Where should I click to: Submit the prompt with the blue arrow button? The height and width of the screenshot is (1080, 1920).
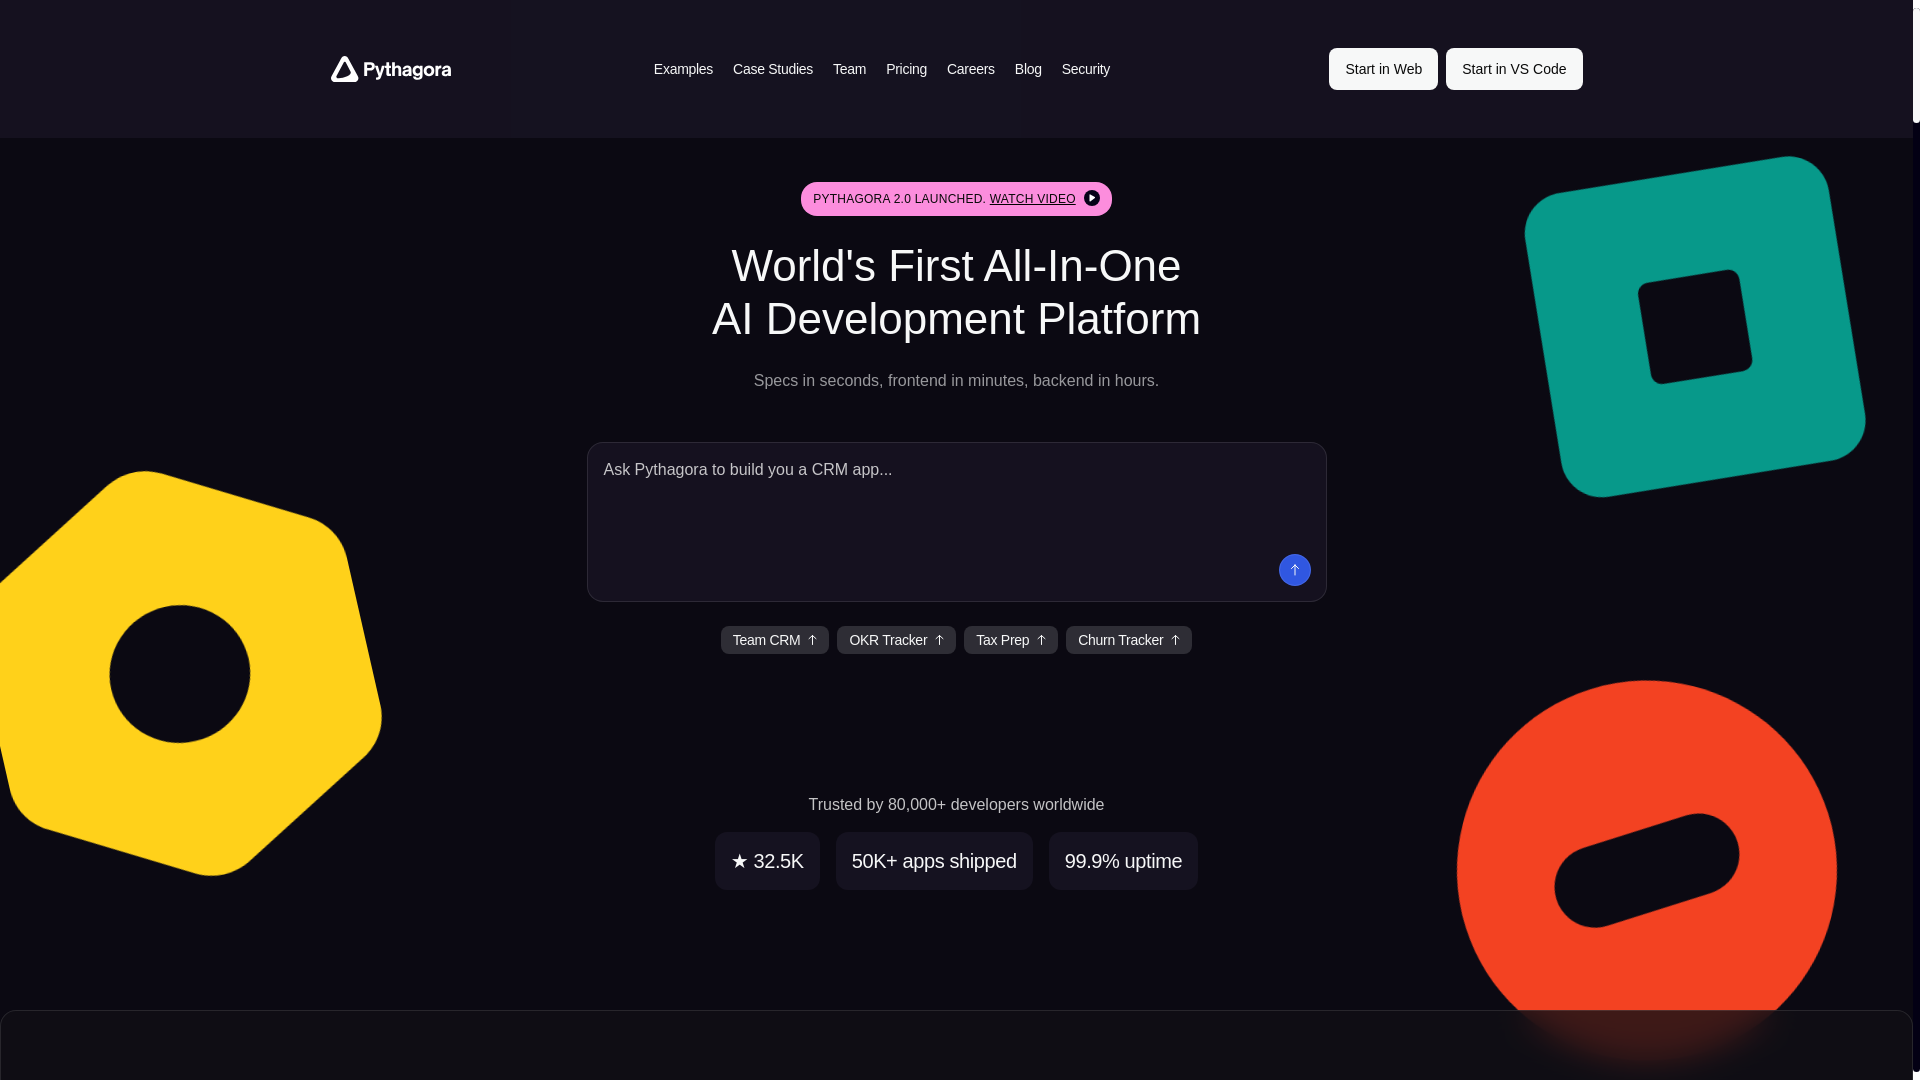tap(1295, 570)
